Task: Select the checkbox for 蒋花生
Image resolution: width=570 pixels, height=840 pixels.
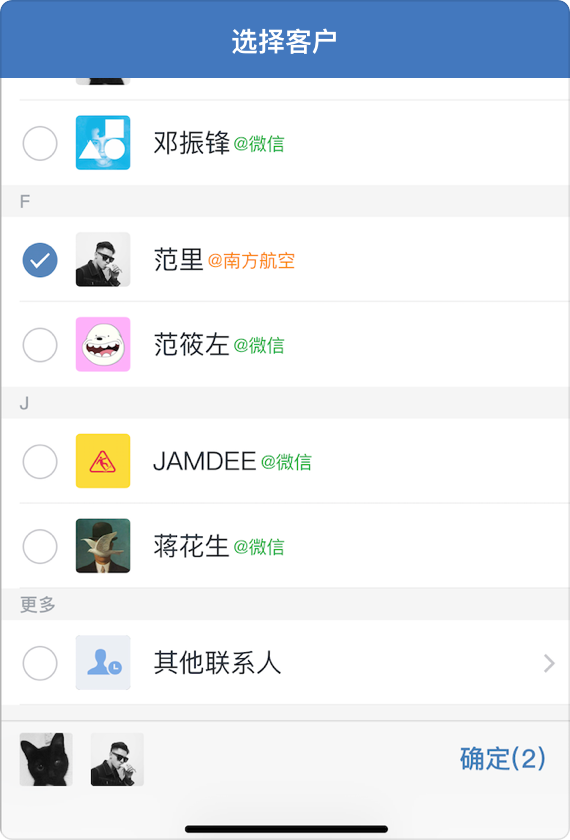Action: (x=40, y=546)
